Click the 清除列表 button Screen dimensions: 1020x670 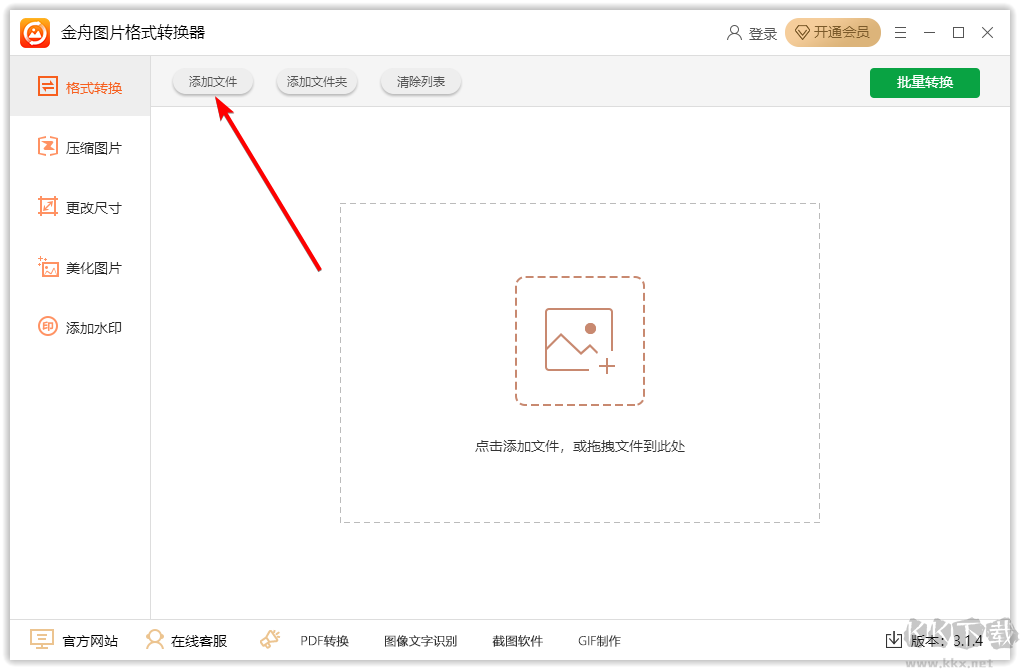[420, 82]
